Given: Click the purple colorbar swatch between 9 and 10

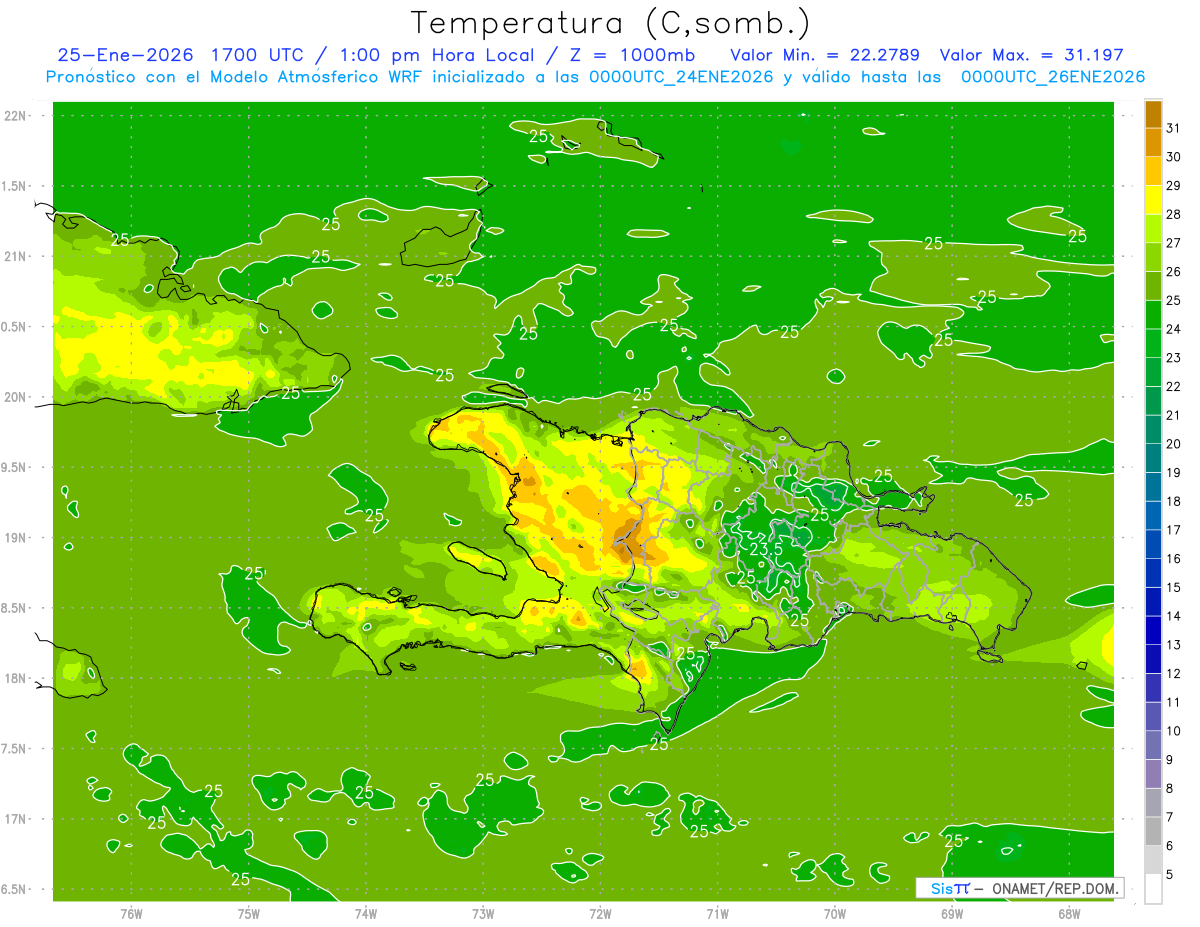Looking at the screenshot, I should point(1153,745).
